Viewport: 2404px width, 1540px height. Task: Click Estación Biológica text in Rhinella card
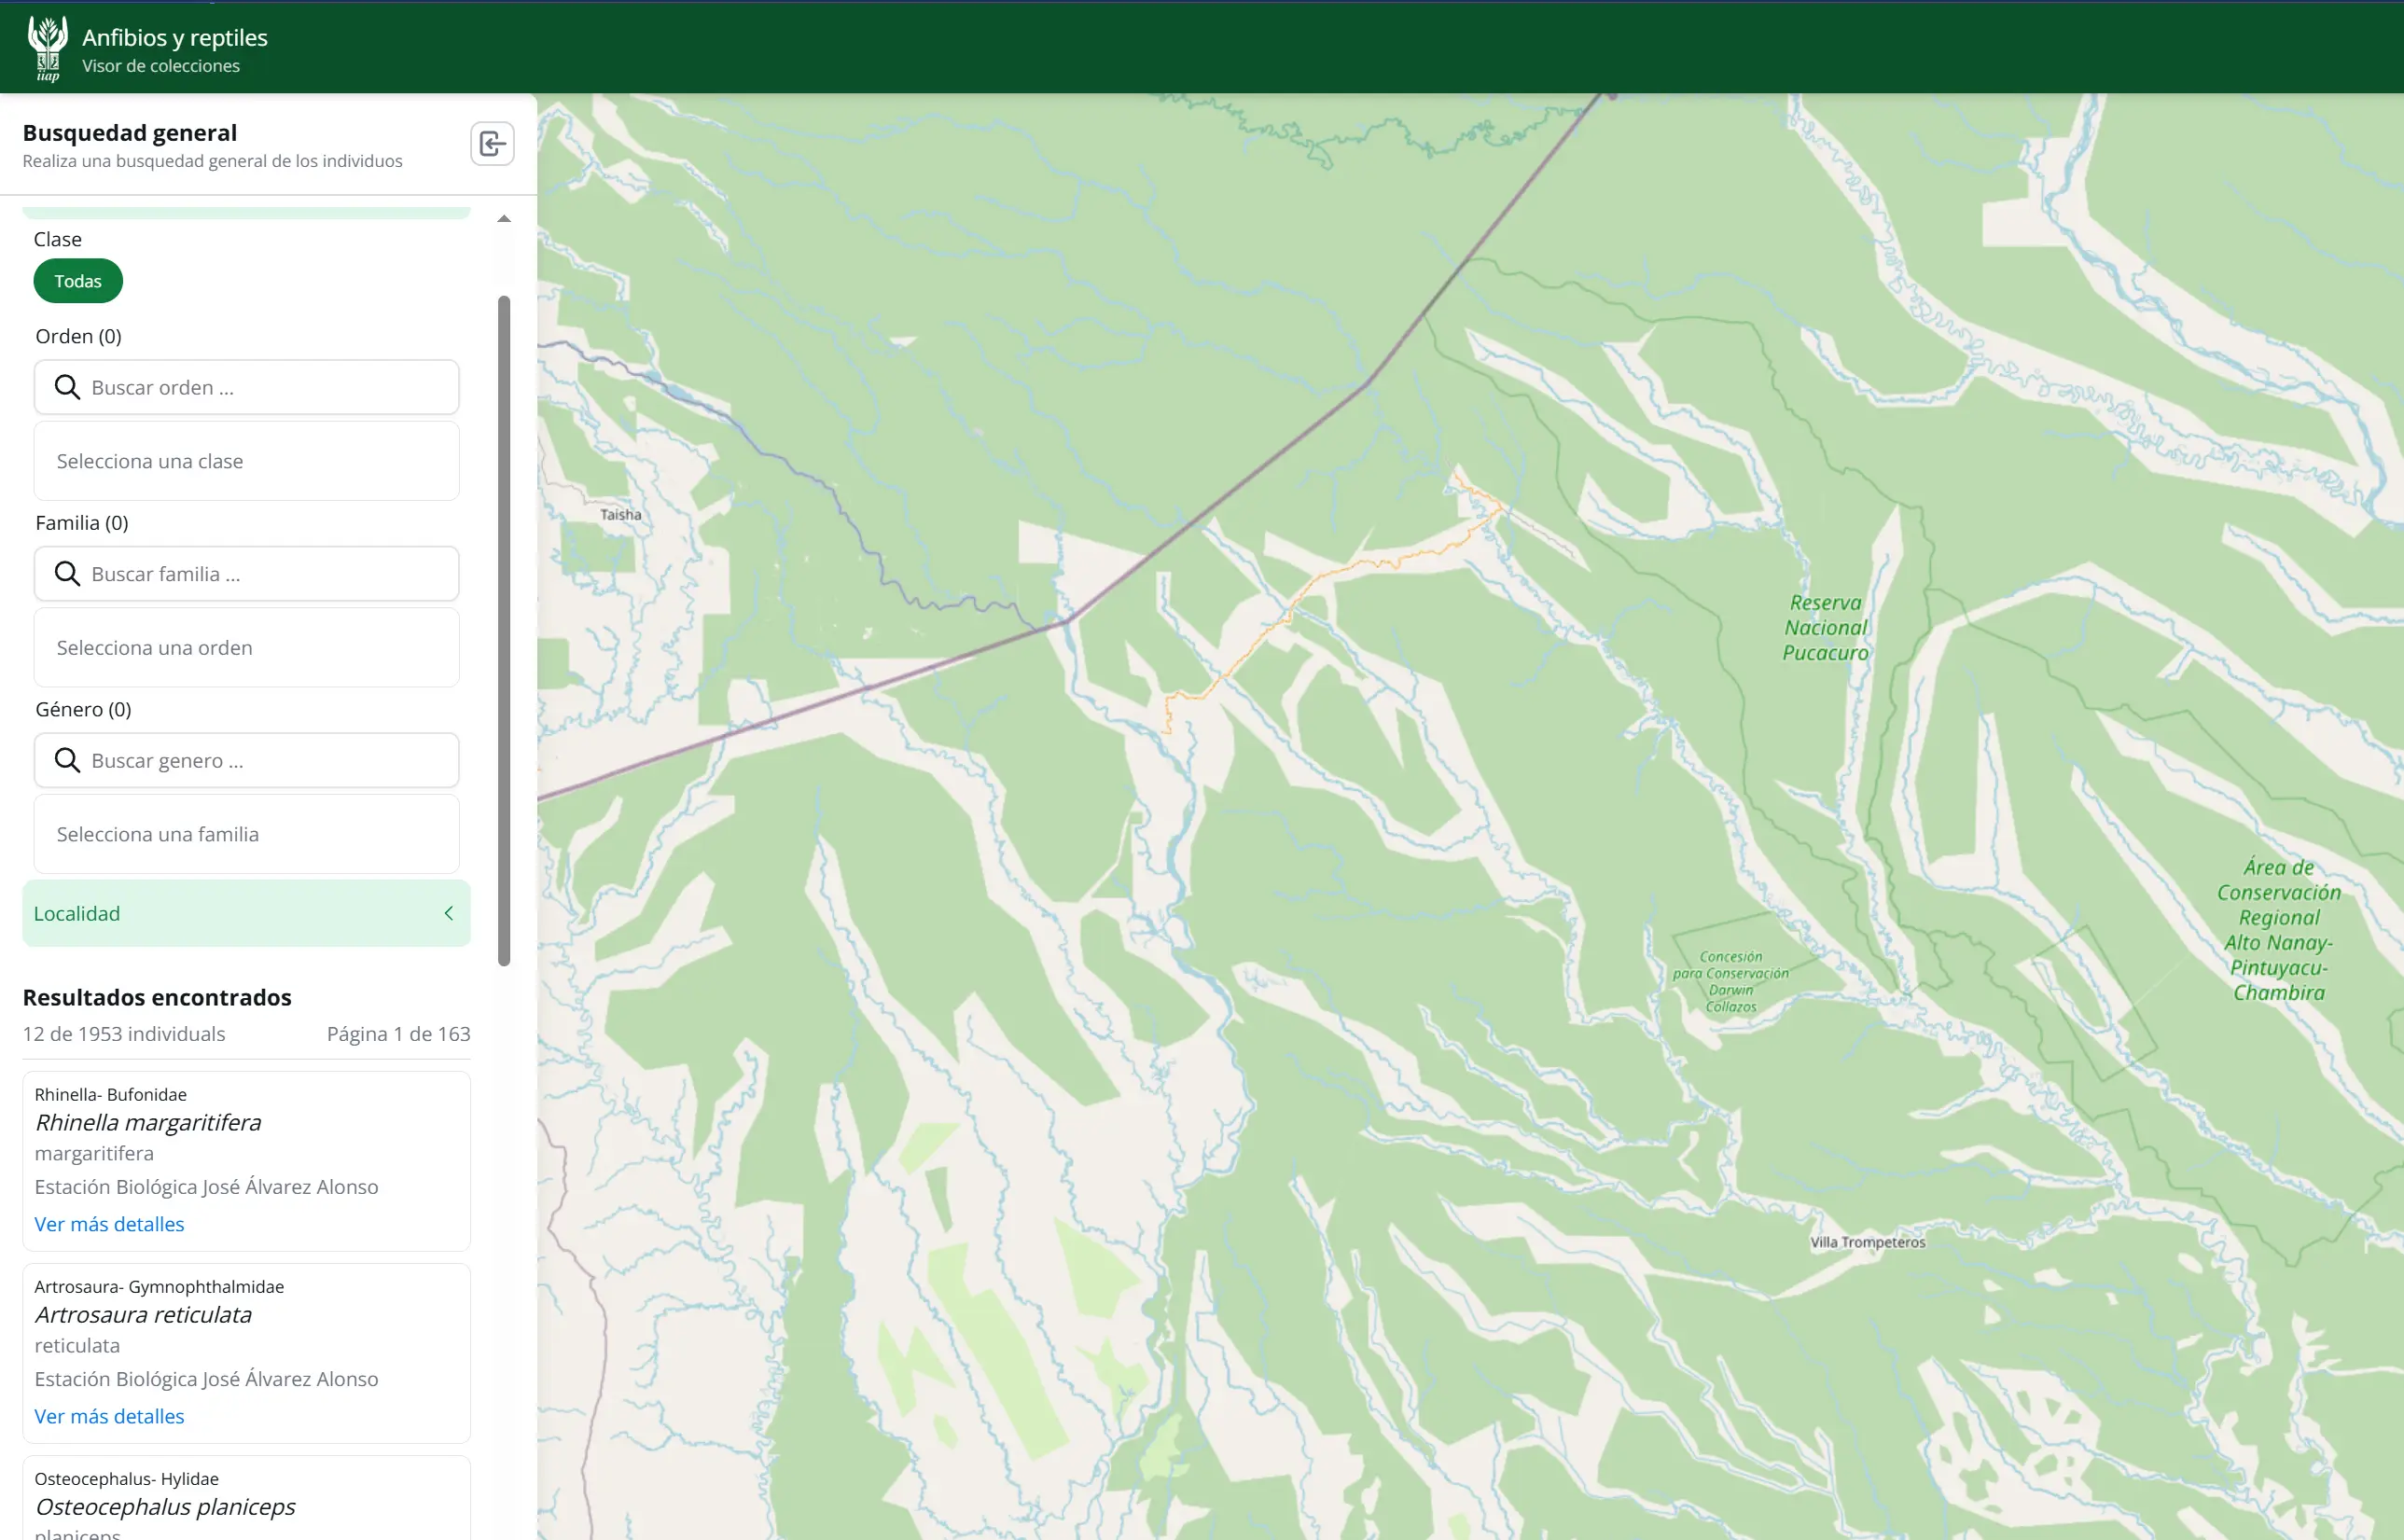point(206,1186)
